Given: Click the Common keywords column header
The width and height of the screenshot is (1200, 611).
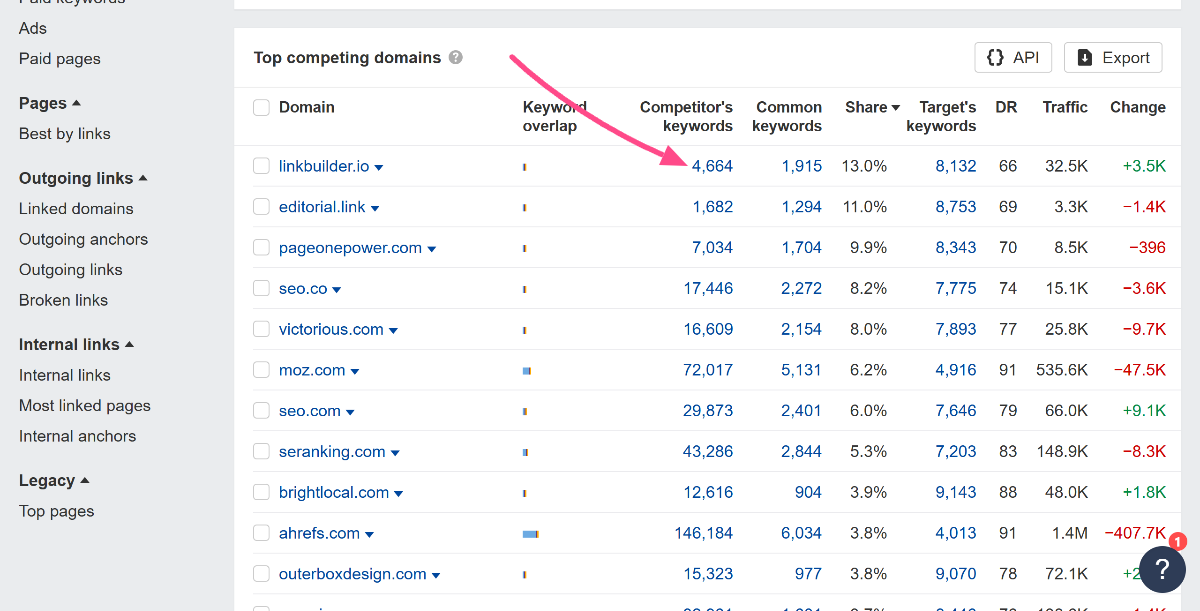Looking at the screenshot, I should (787, 116).
